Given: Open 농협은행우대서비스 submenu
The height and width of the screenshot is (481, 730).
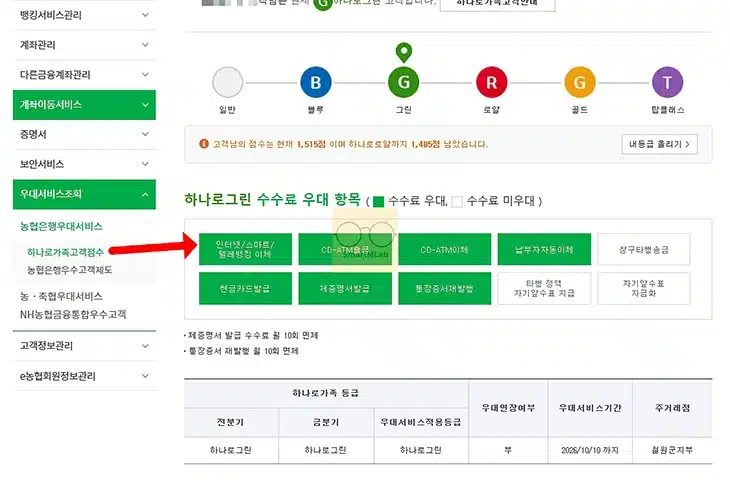Looking at the screenshot, I should (61, 227).
